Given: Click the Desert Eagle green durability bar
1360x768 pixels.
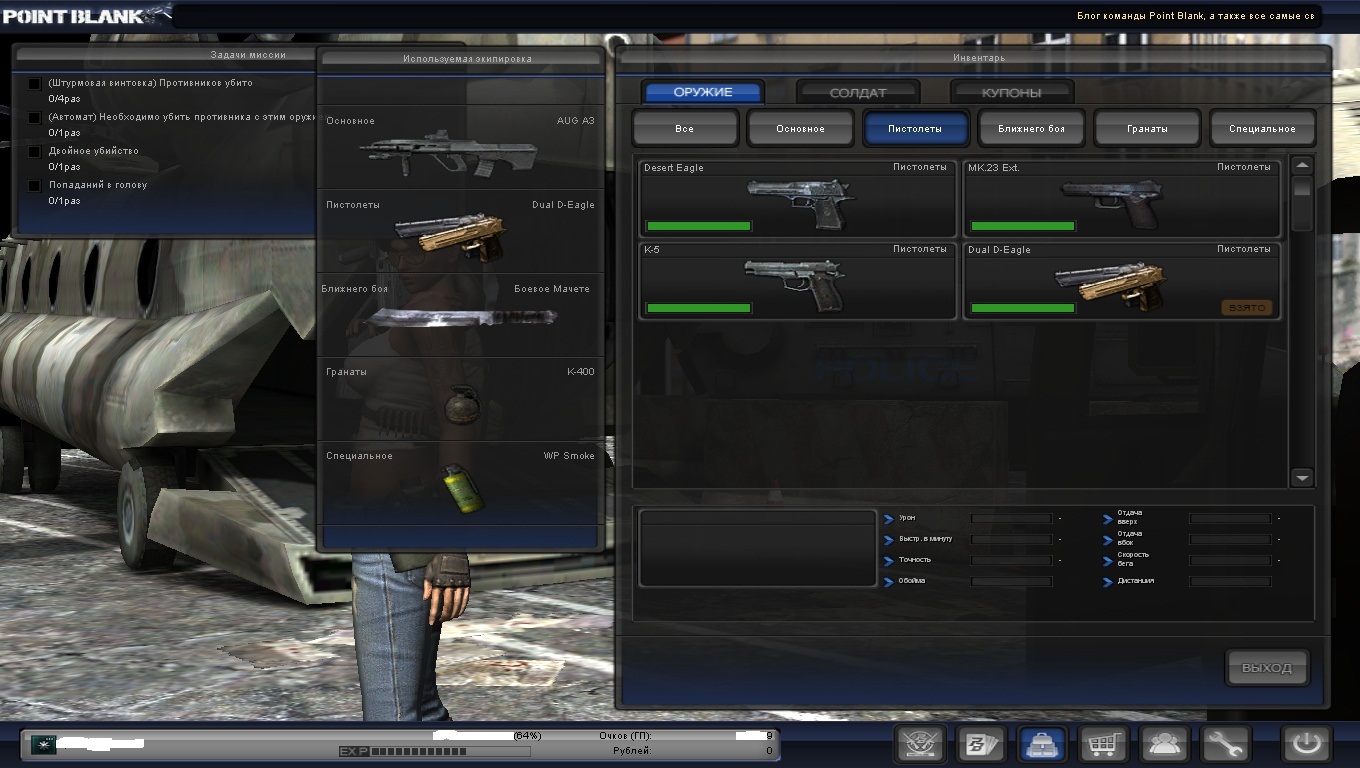Looking at the screenshot, I should pyautogui.click(x=698, y=226).
